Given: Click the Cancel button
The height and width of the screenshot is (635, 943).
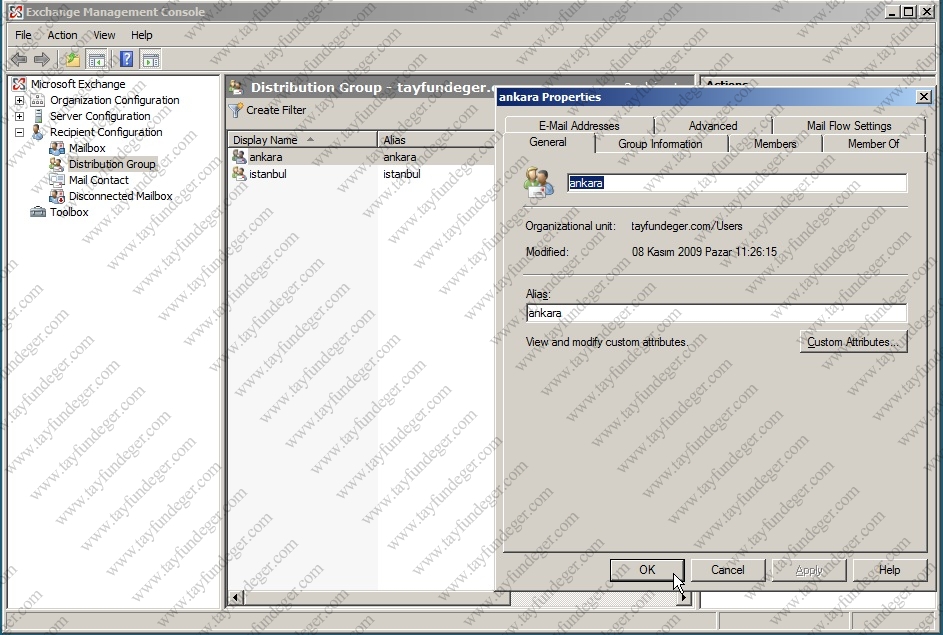Looking at the screenshot, I should coord(728,570).
